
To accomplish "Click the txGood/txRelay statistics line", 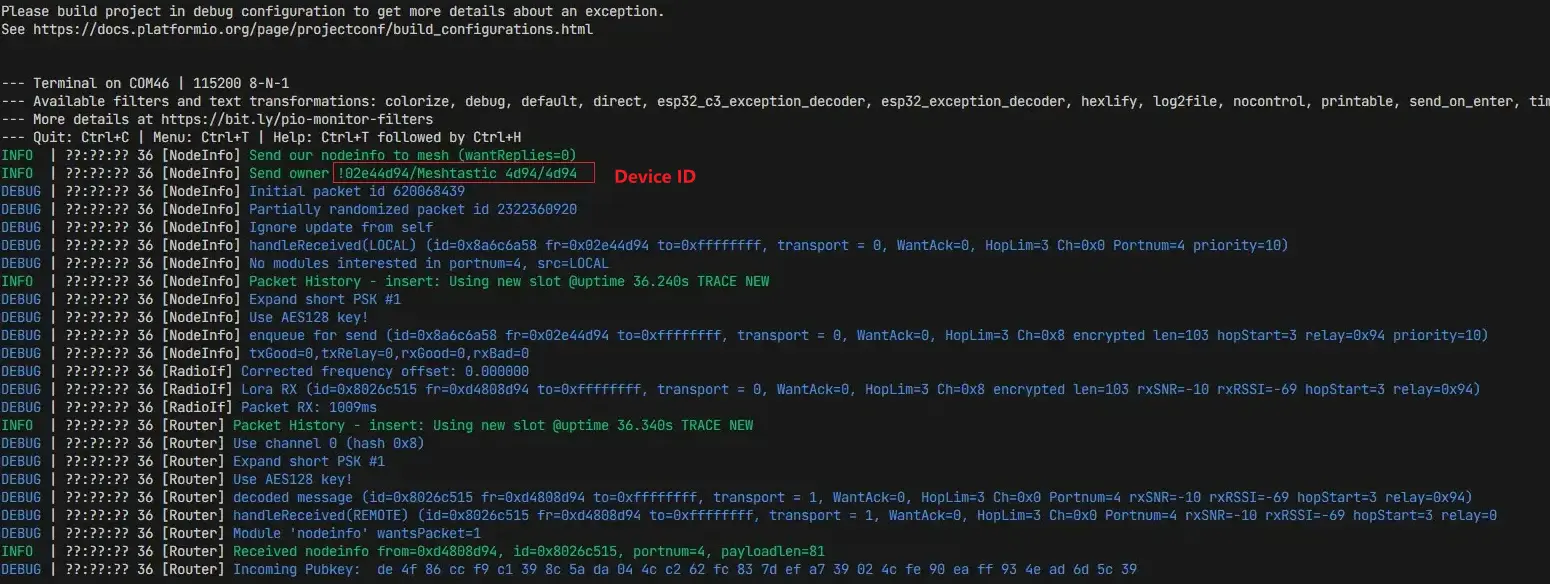I will (388, 353).
